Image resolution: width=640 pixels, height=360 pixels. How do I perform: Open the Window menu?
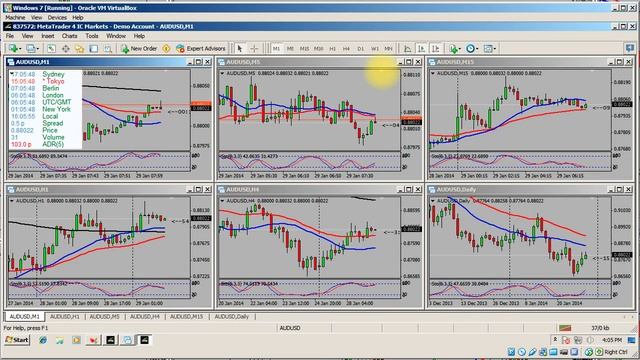116,36
